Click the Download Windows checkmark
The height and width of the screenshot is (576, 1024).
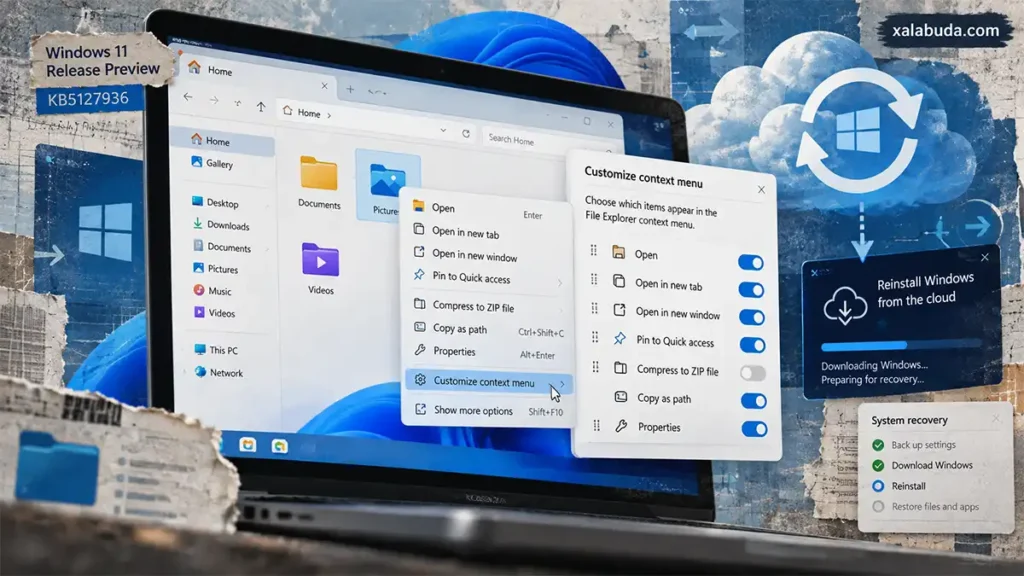pyautogui.click(x=878, y=465)
